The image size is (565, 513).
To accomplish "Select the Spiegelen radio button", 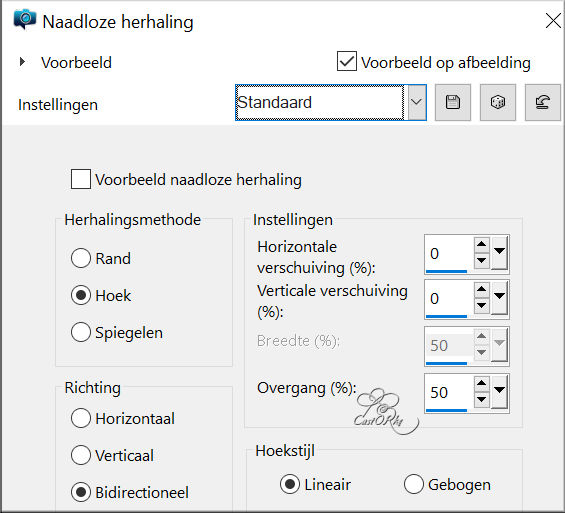I will pyautogui.click(x=81, y=332).
